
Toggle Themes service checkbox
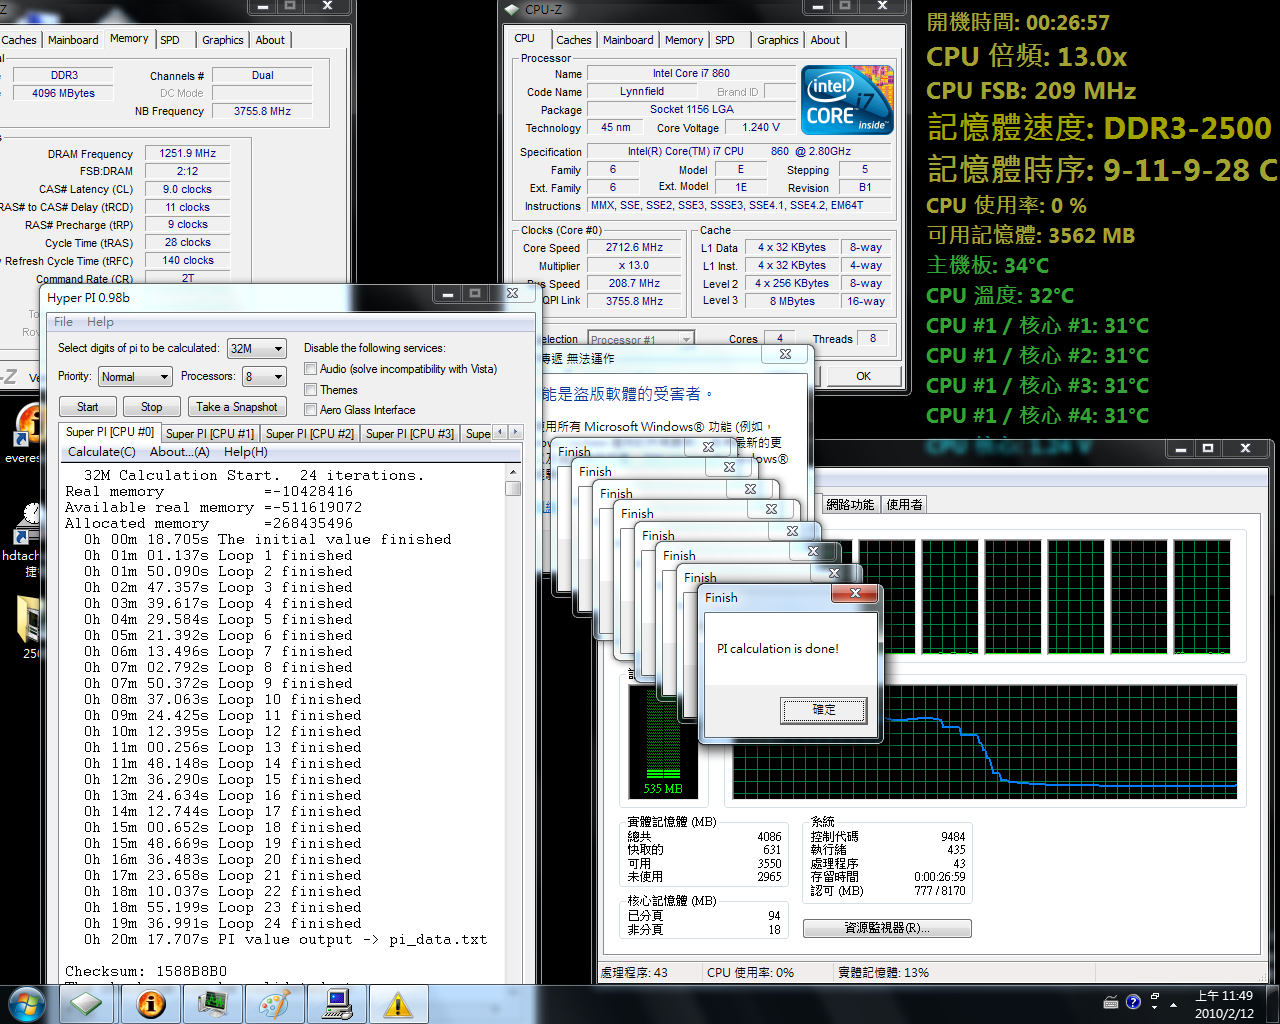(x=310, y=390)
